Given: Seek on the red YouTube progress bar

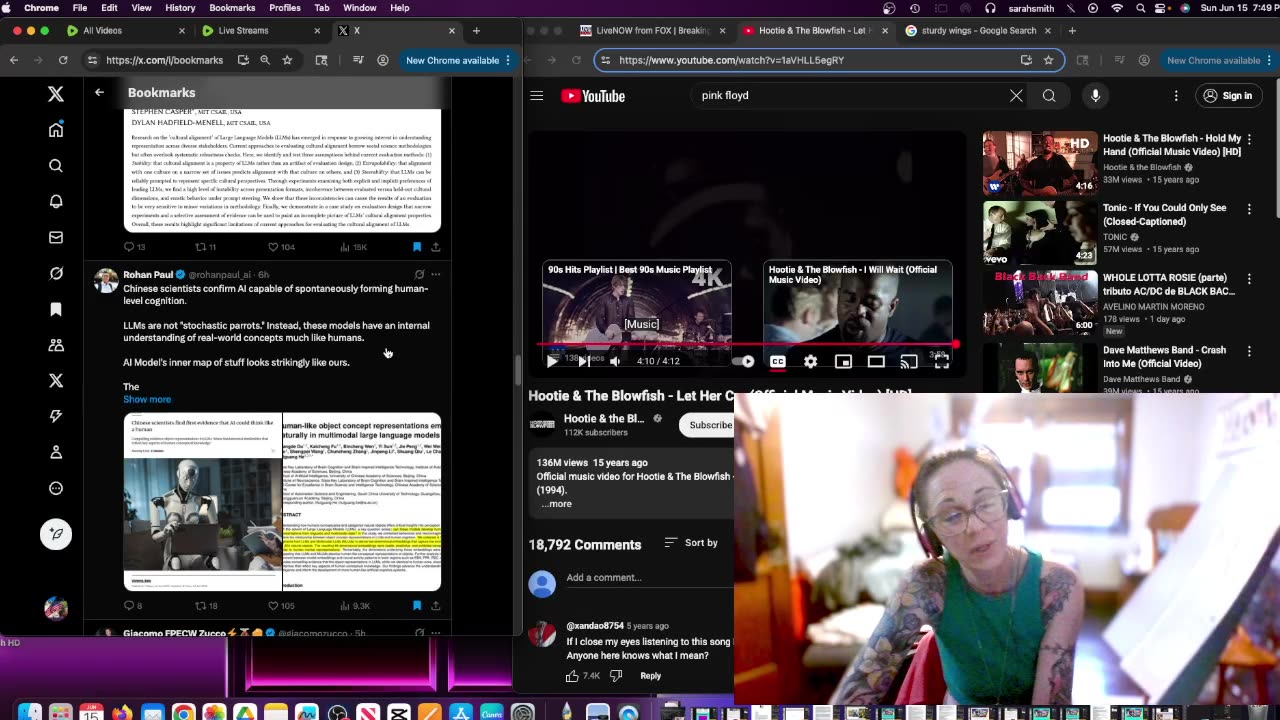Looking at the screenshot, I should pos(746,345).
